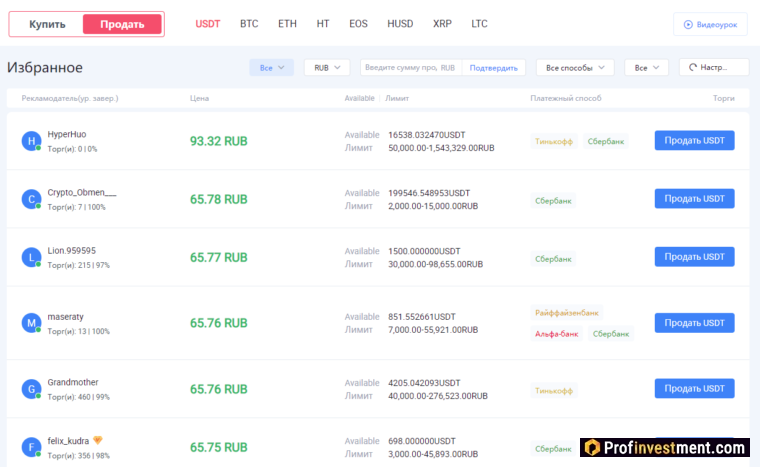Image resolution: width=760 pixels, height=467 pixels.
Task: Click HyperHuo's avatar icon
Action: 32,141
